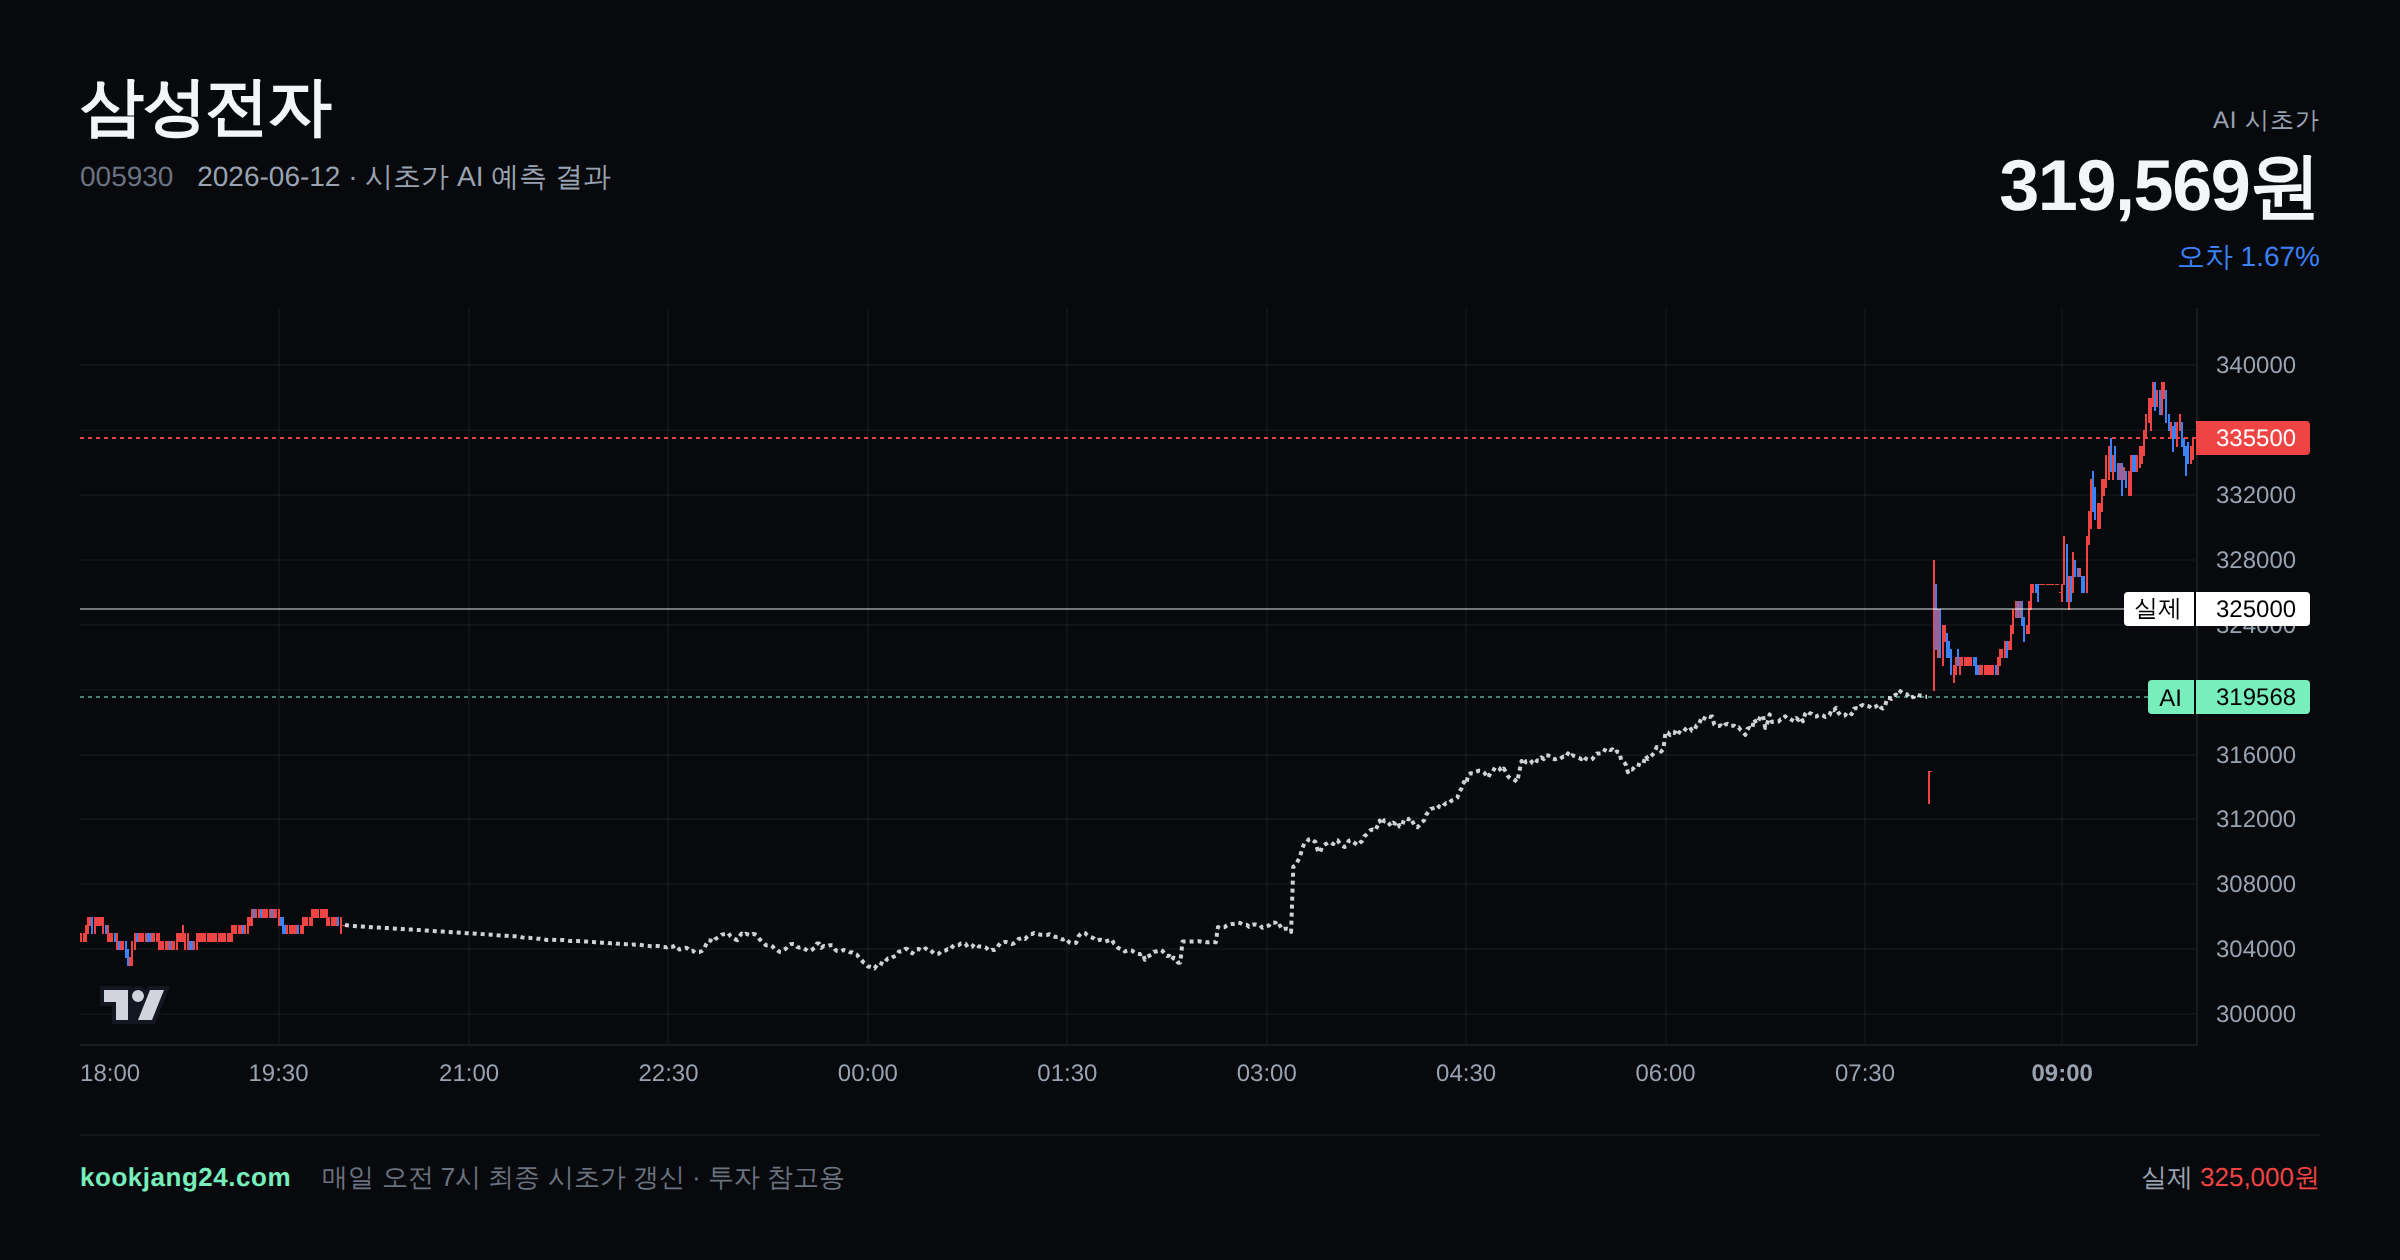Click the 00:00 time axis label

(x=867, y=1073)
